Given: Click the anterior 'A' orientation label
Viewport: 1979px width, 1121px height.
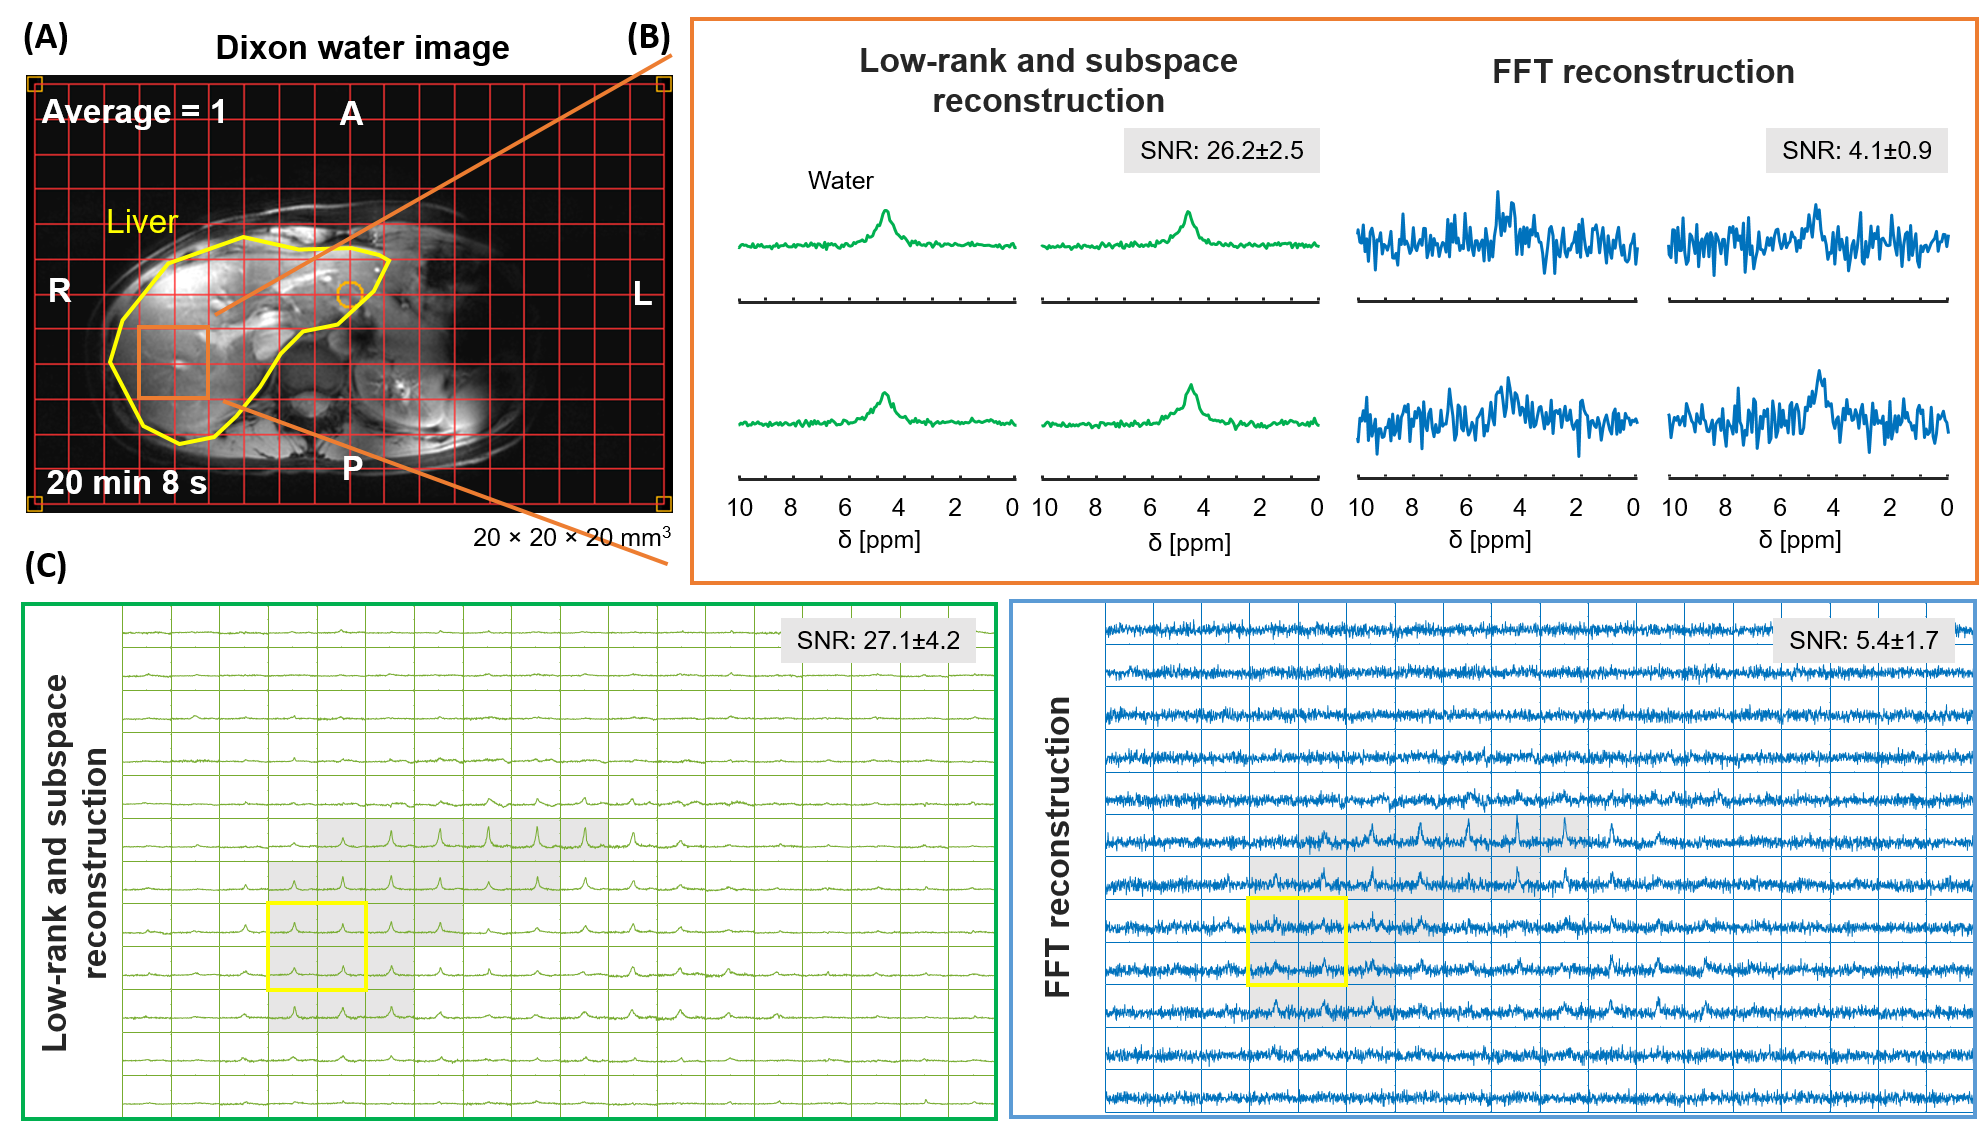Looking at the screenshot, I should [x=351, y=114].
